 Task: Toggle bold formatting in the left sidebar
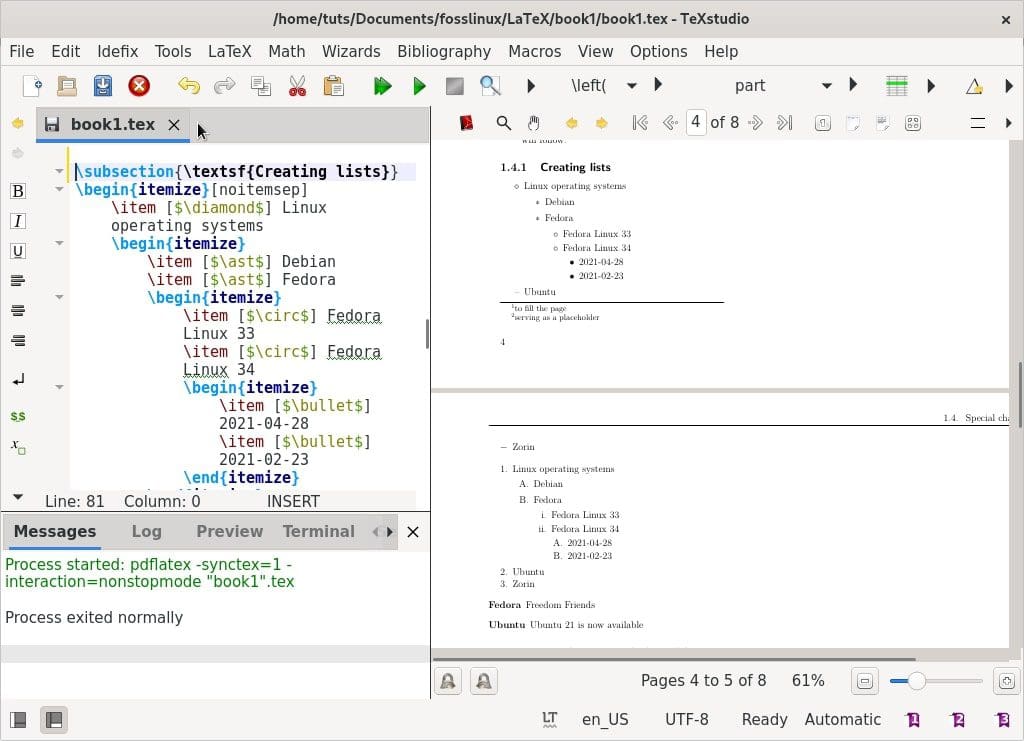point(18,190)
